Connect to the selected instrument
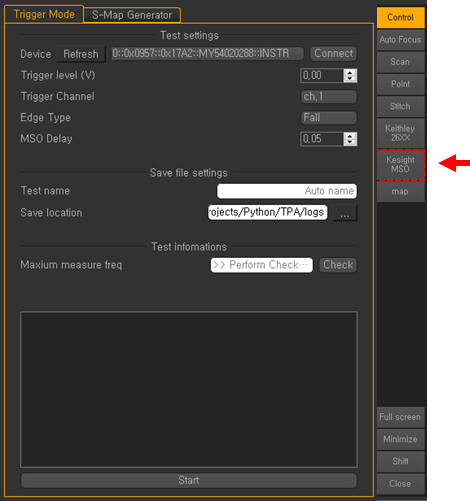The image size is (470, 501). pos(333,53)
